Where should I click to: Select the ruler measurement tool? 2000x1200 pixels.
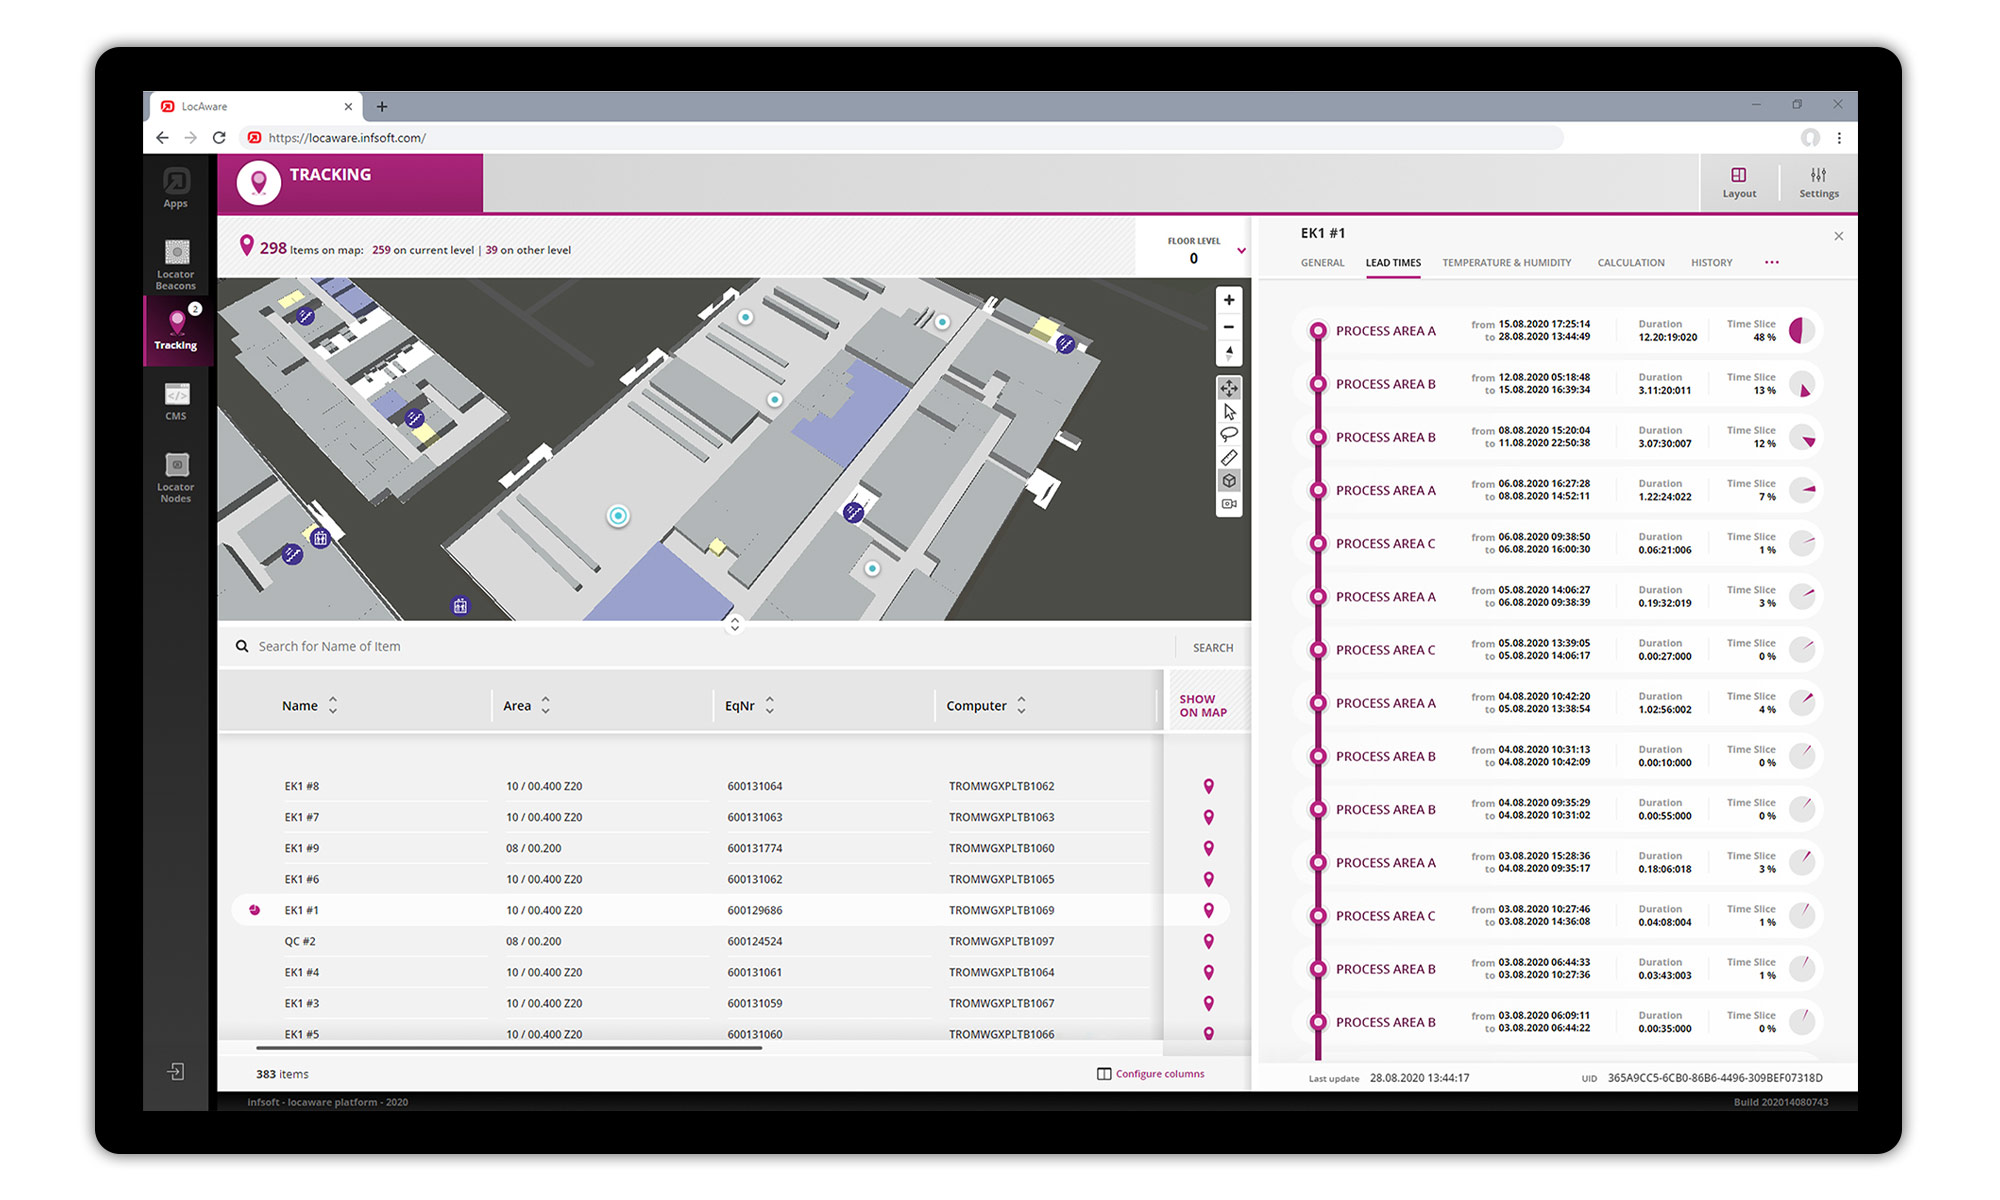pyautogui.click(x=1229, y=457)
